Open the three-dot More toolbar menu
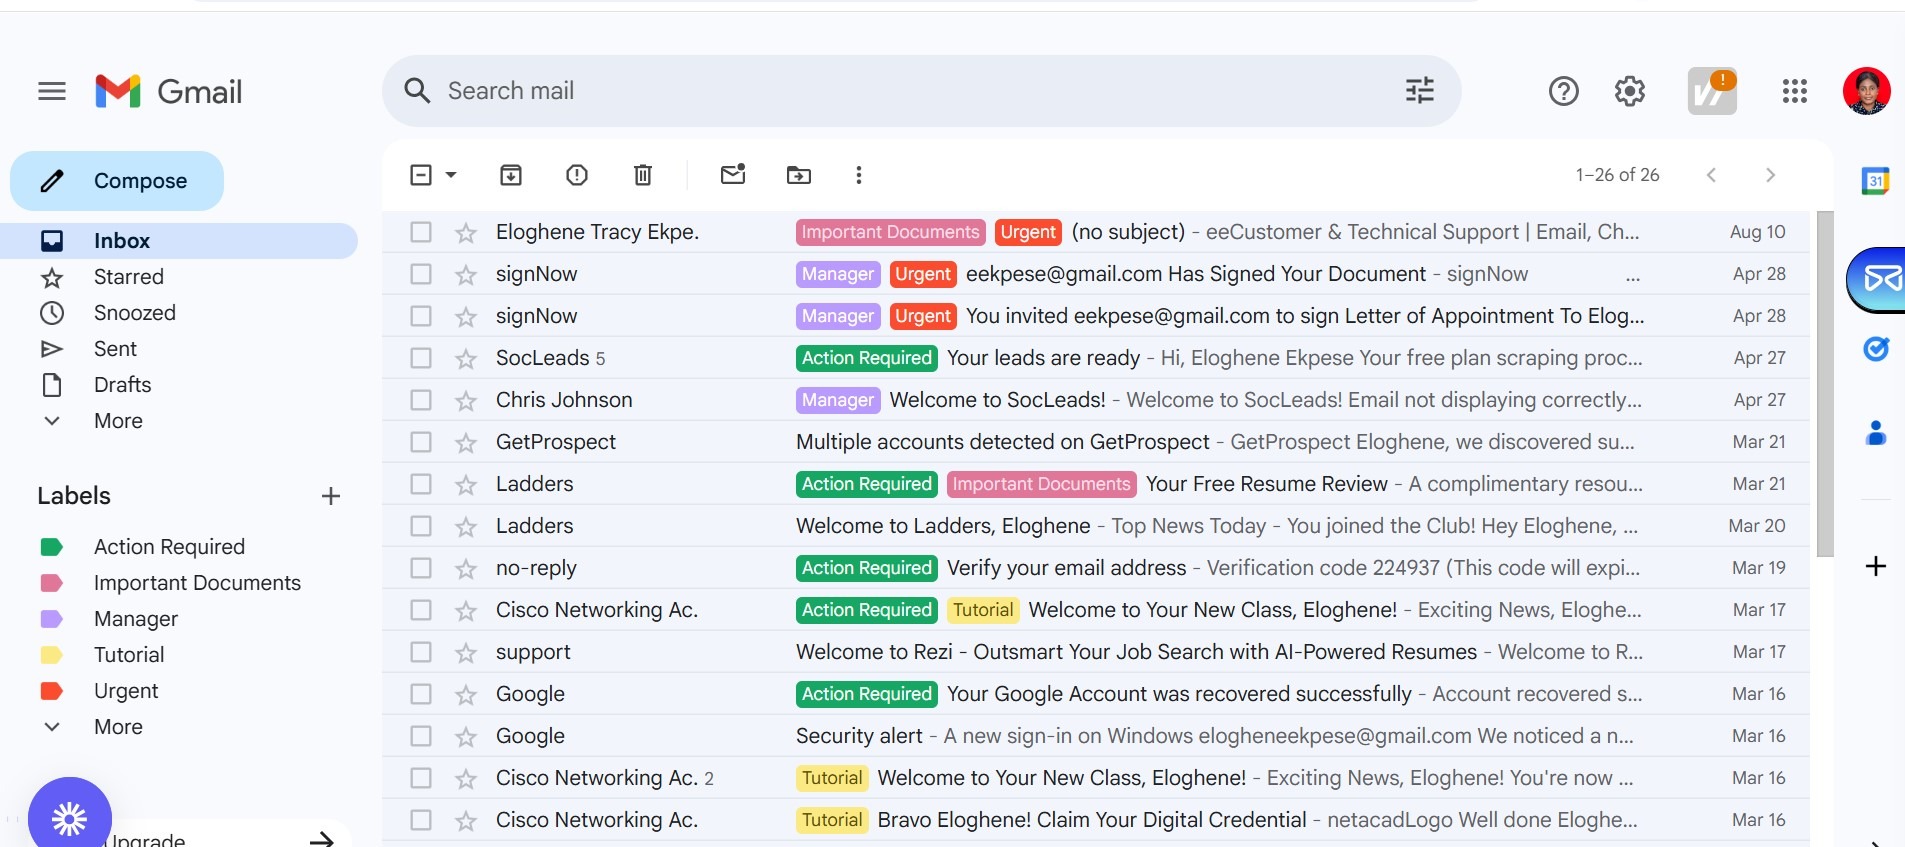 tap(859, 176)
